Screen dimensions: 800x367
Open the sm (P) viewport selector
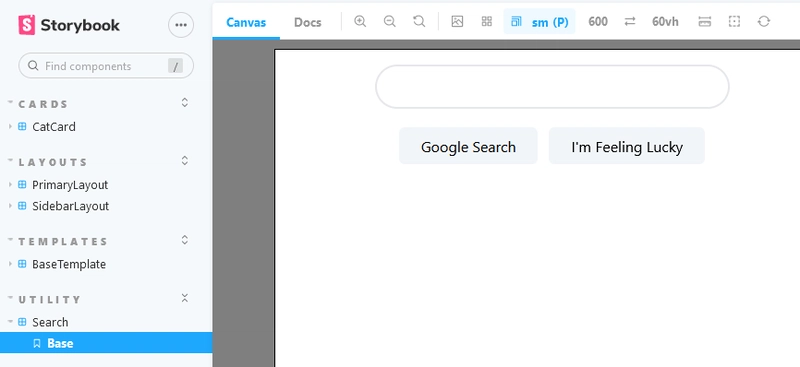point(539,21)
